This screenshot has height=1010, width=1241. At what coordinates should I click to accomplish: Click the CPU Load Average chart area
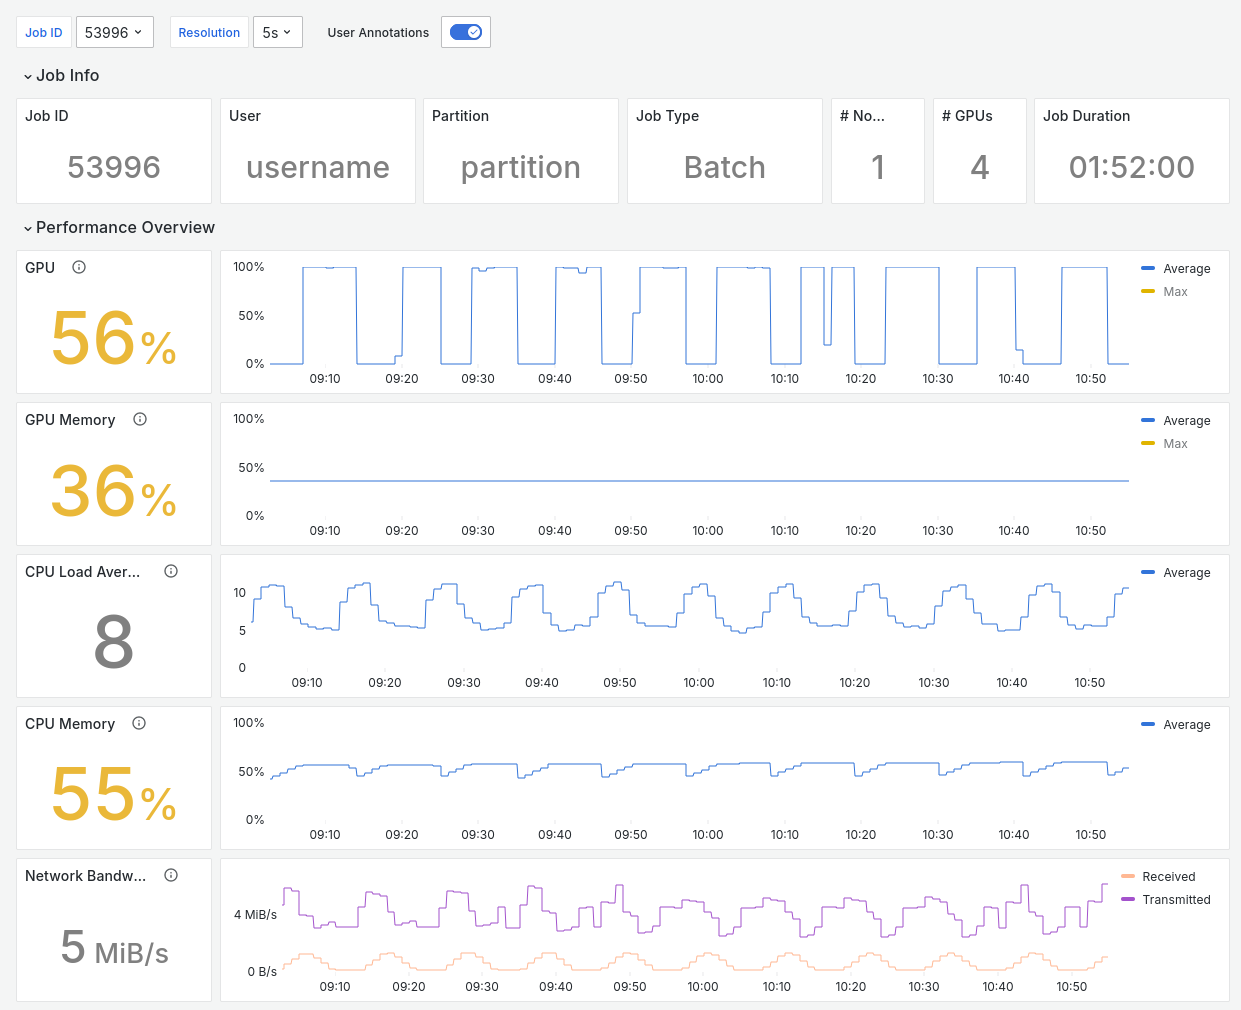click(x=690, y=620)
